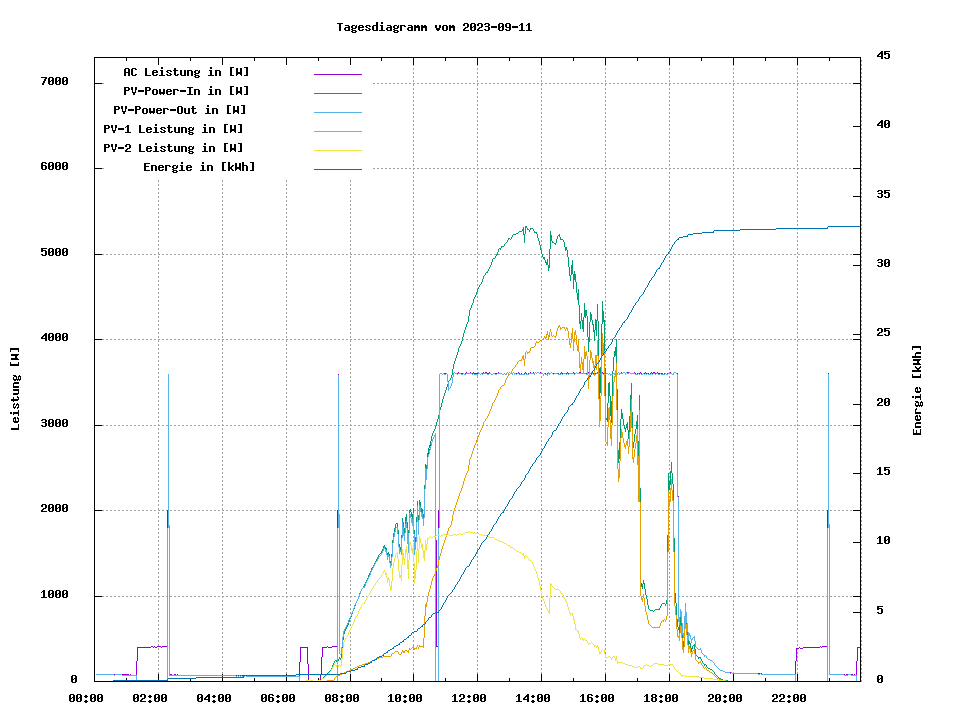960x720 pixels.
Task: Click the left axis label "Leistung [W]"
Action: tap(16, 389)
